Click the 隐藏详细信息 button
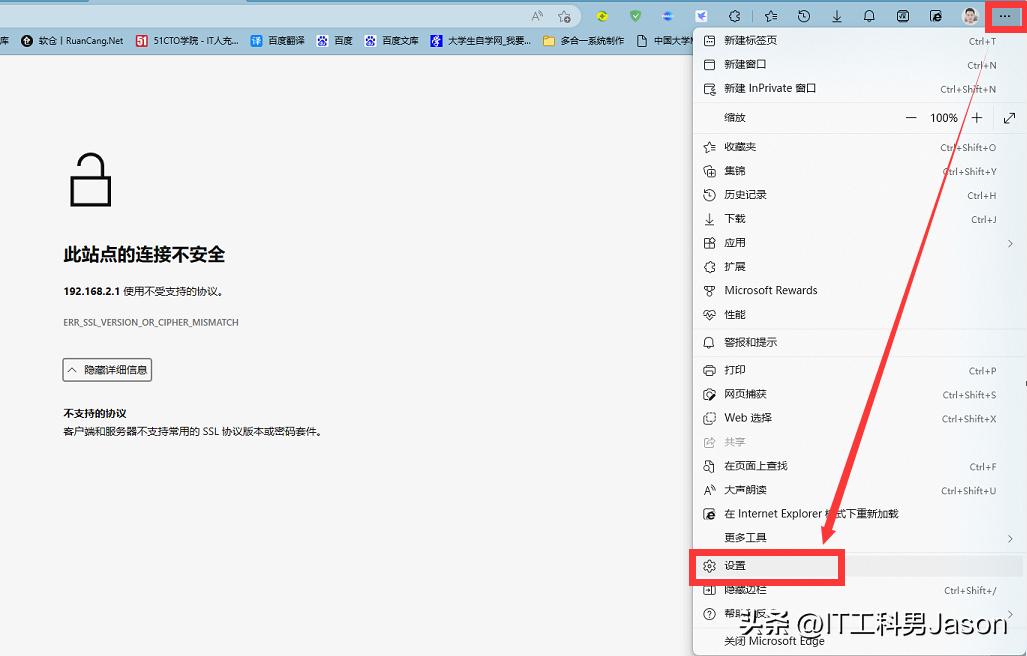Screen dimensions: 1027x656 click(106, 369)
